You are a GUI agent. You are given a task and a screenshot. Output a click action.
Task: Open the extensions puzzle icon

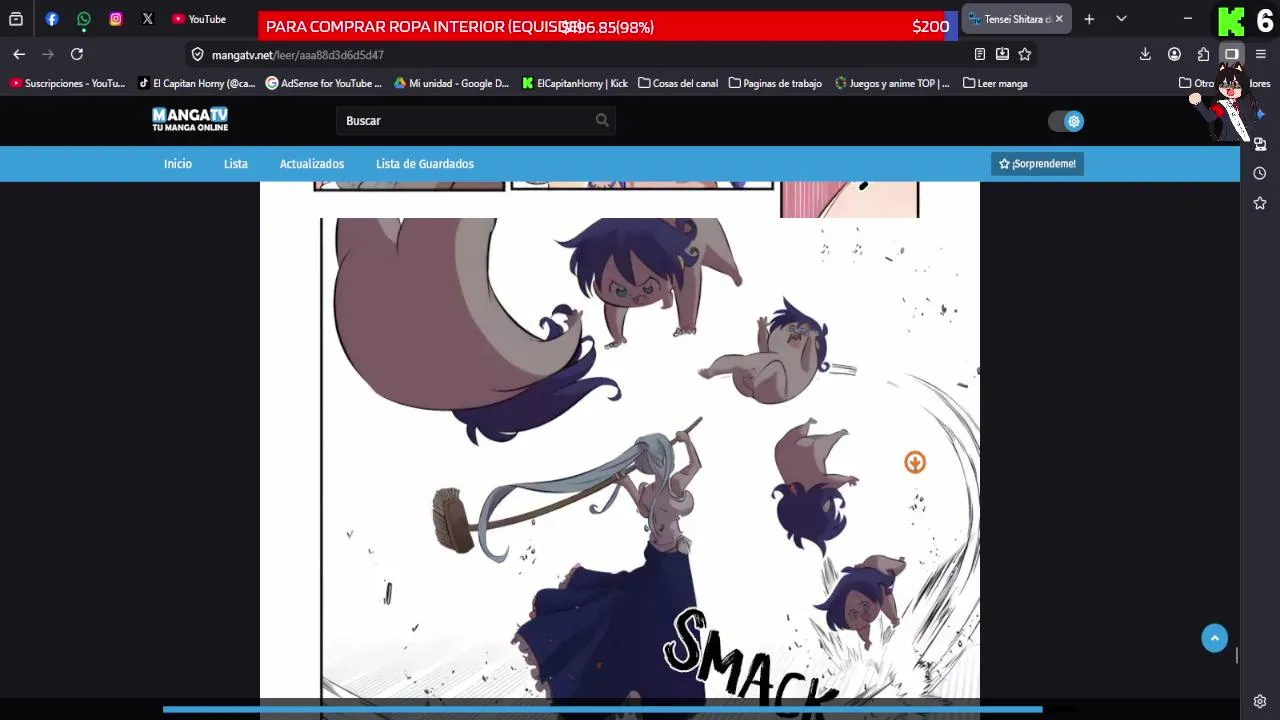click(1203, 54)
